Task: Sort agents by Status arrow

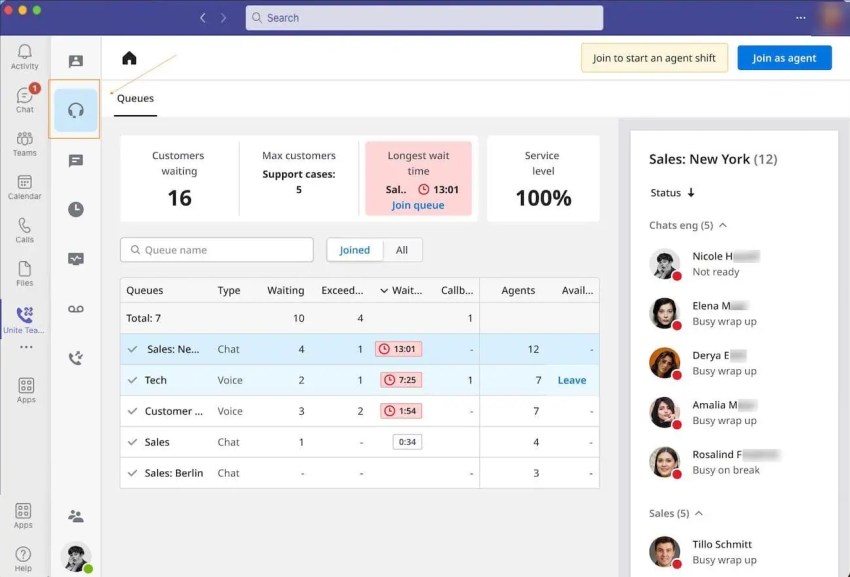Action: click(x=691, y=193)
